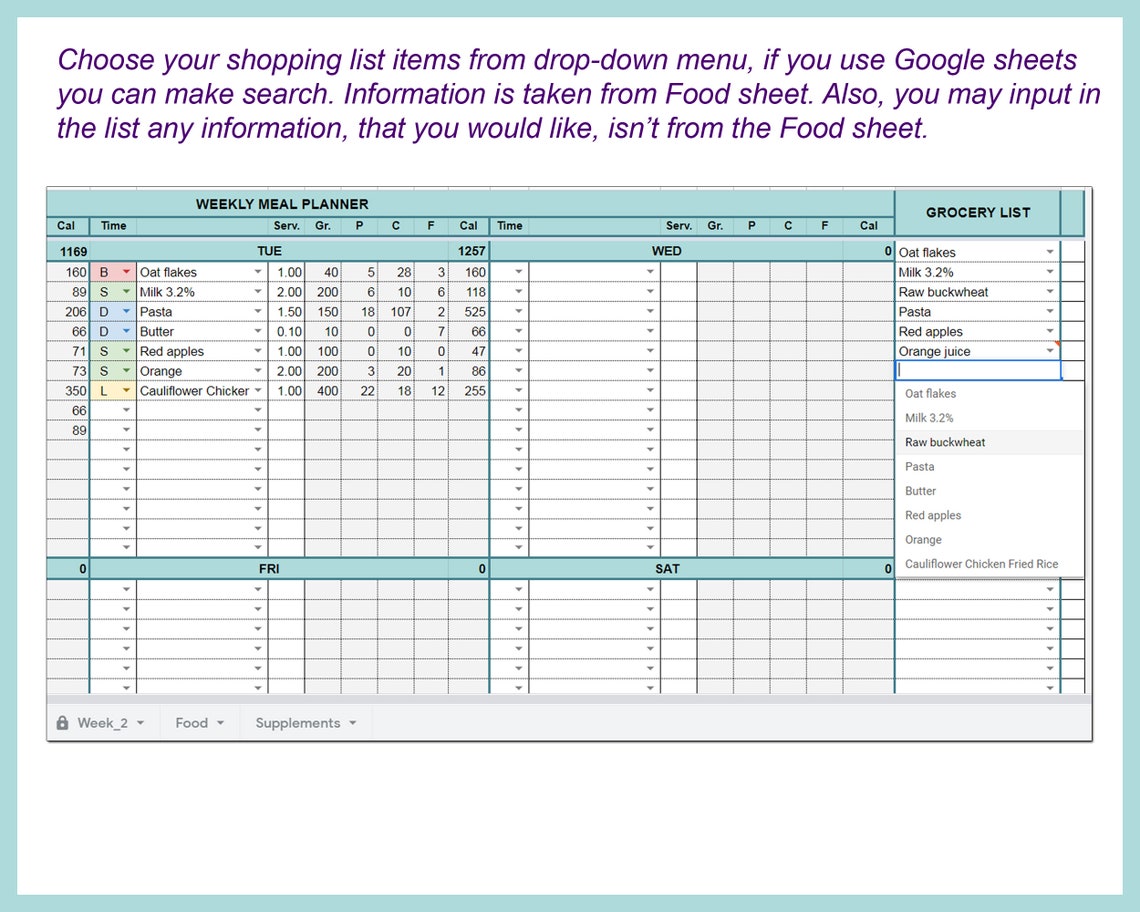The image size is (1140, 912).
Task: Open the Week_2 tab dropdown arrow
Action: (x=140, y=723)
